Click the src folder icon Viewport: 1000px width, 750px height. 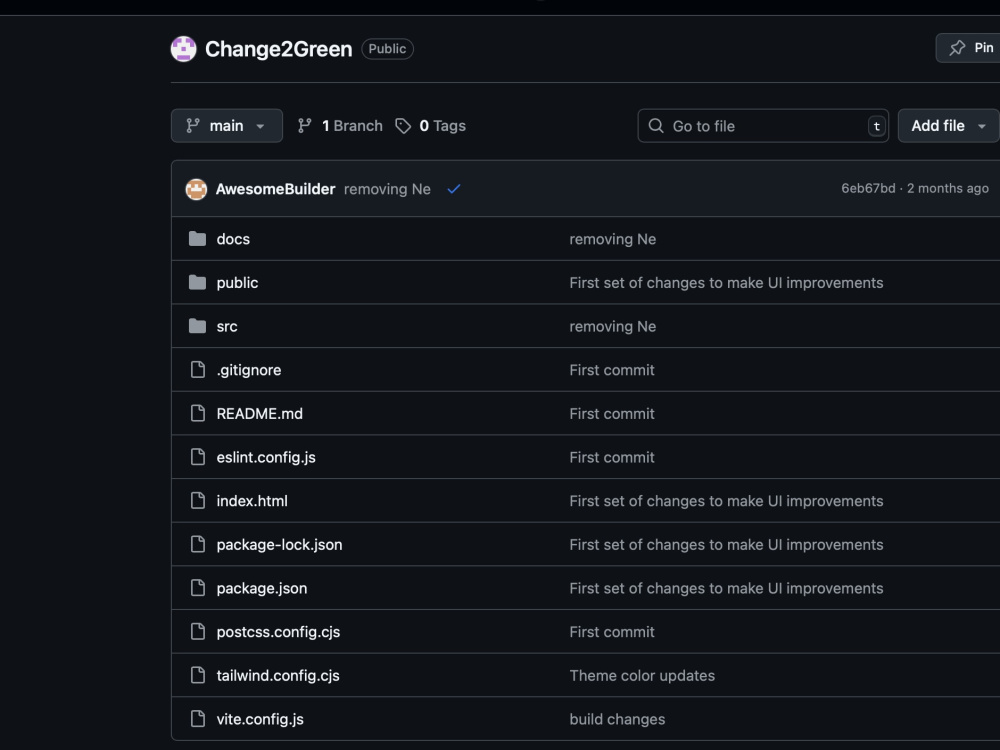coord(198,326)
